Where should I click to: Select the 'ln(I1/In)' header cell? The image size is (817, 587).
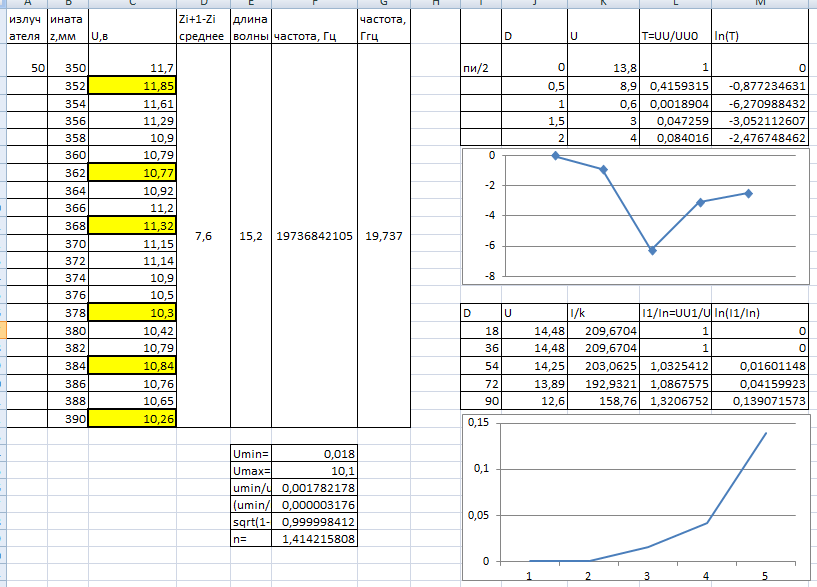pyautogui.click(x=760, y=313)
